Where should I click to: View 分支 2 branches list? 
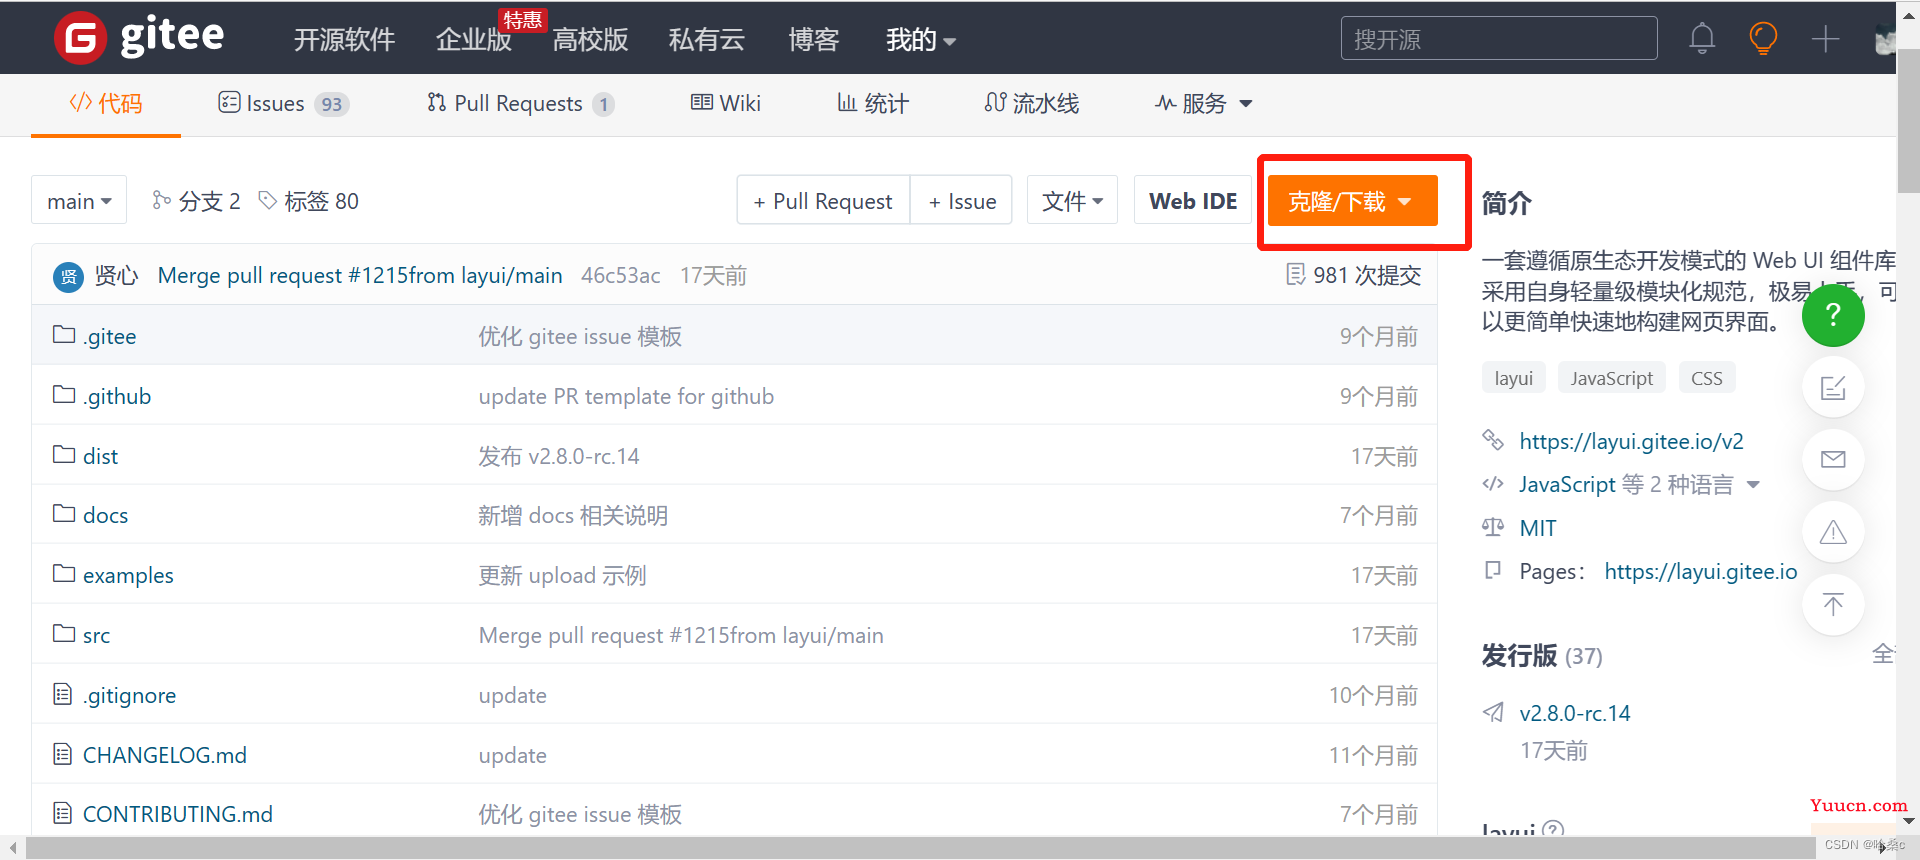(196, 201)
